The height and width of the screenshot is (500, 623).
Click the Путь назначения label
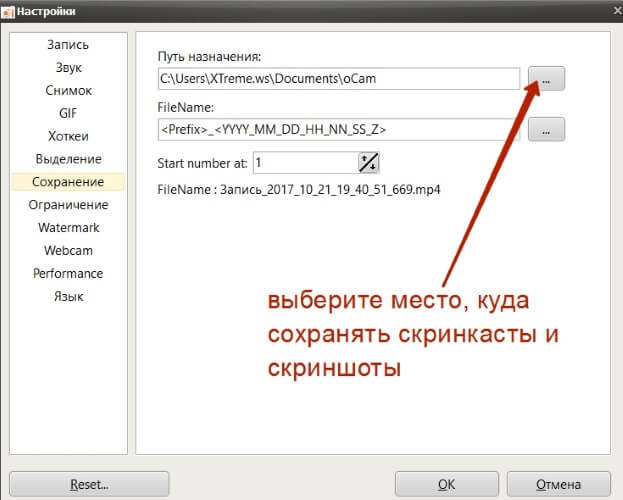[209, 57]
